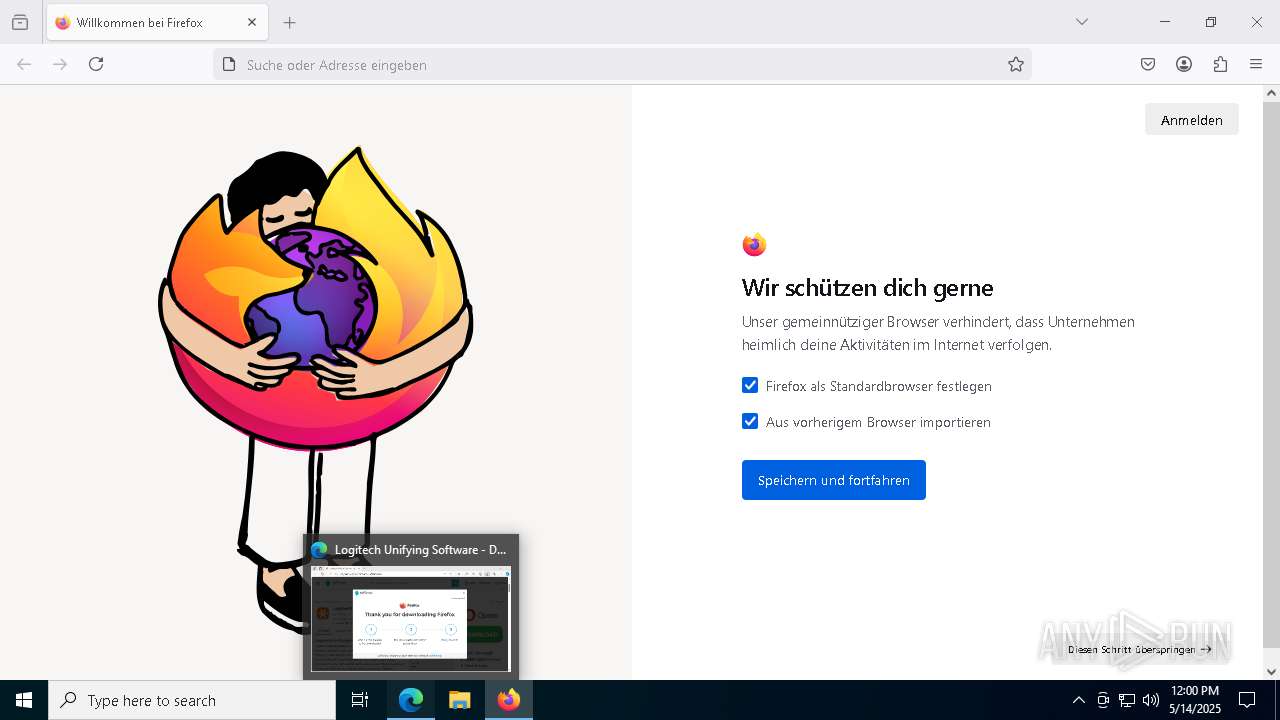Open the volume tray icon
1280x720 pixels.
pos(1151,700)
